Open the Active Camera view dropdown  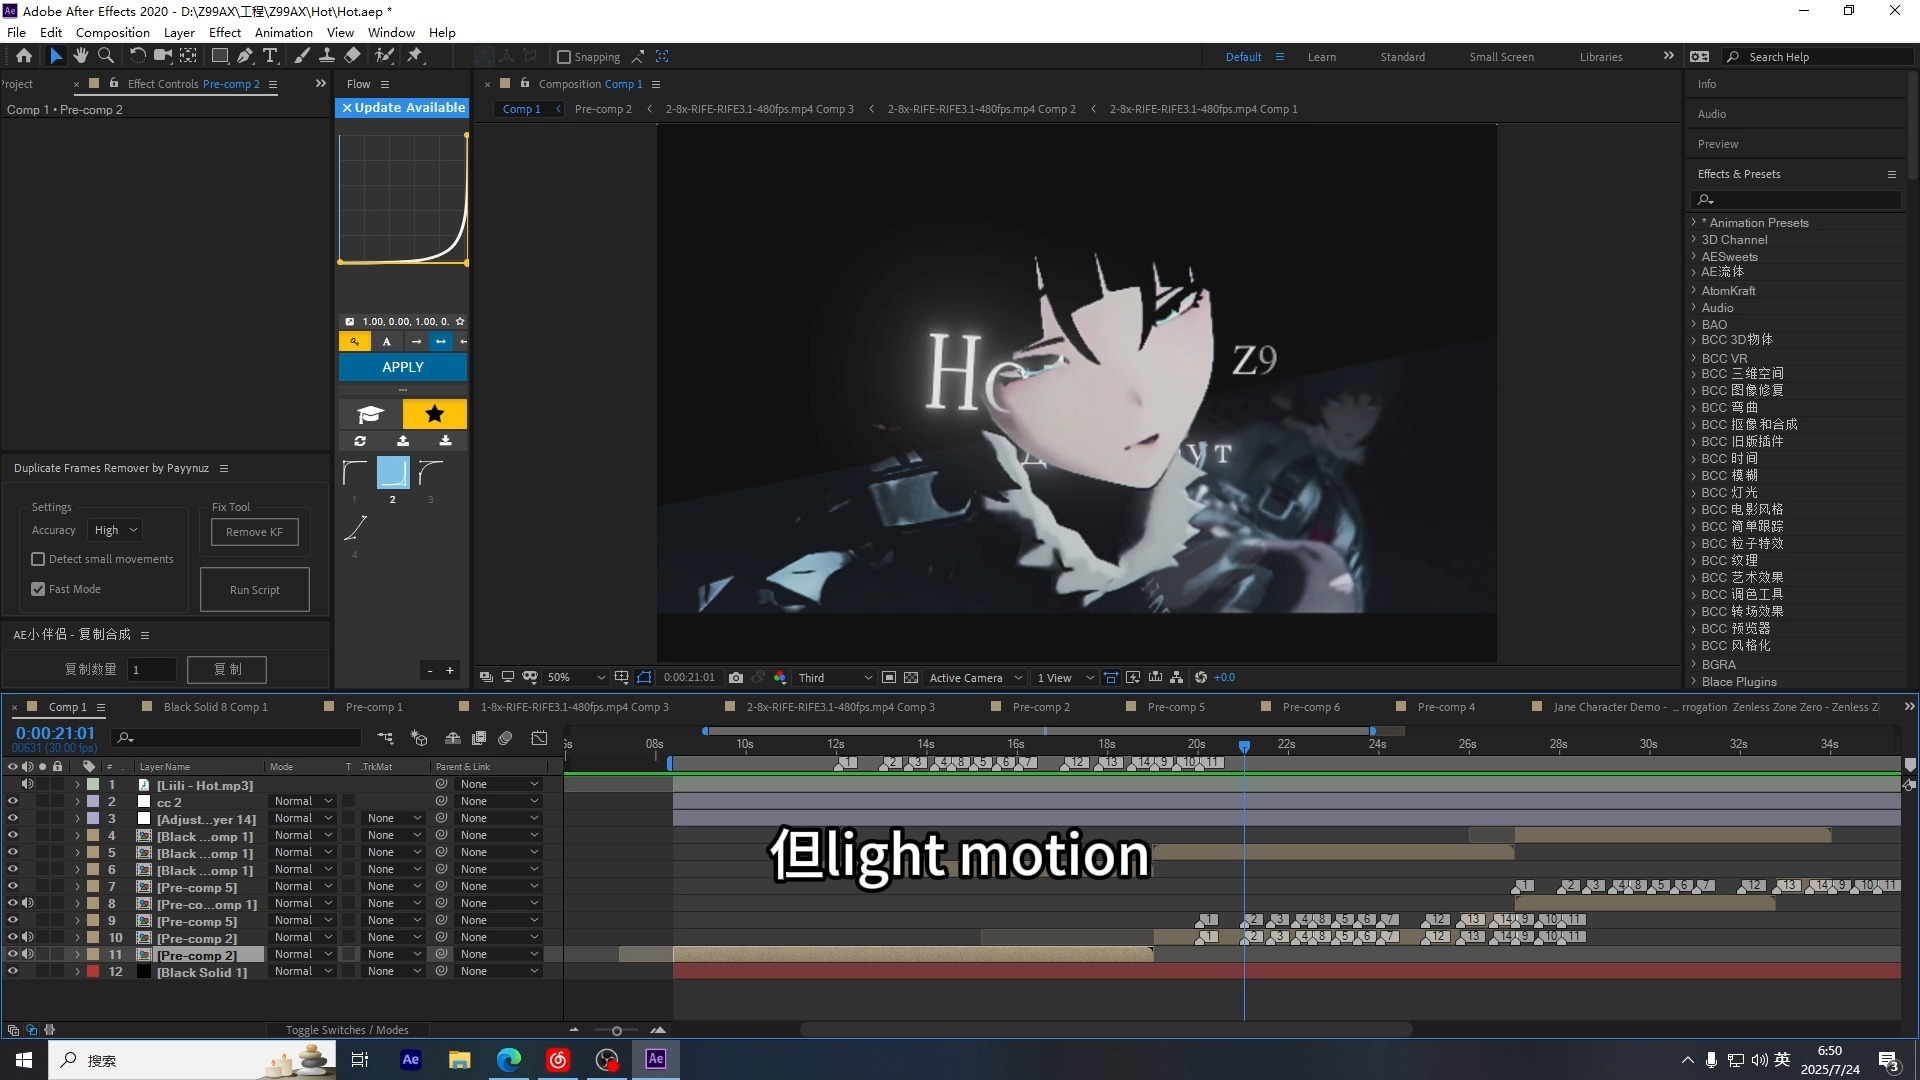click(x=975, y=678)
